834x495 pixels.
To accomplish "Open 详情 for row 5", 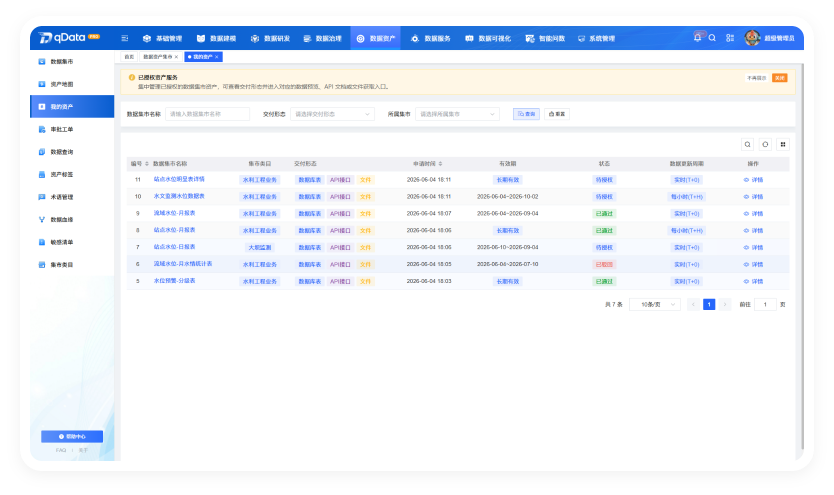I will pyautogui.click(x=753, y=281).
